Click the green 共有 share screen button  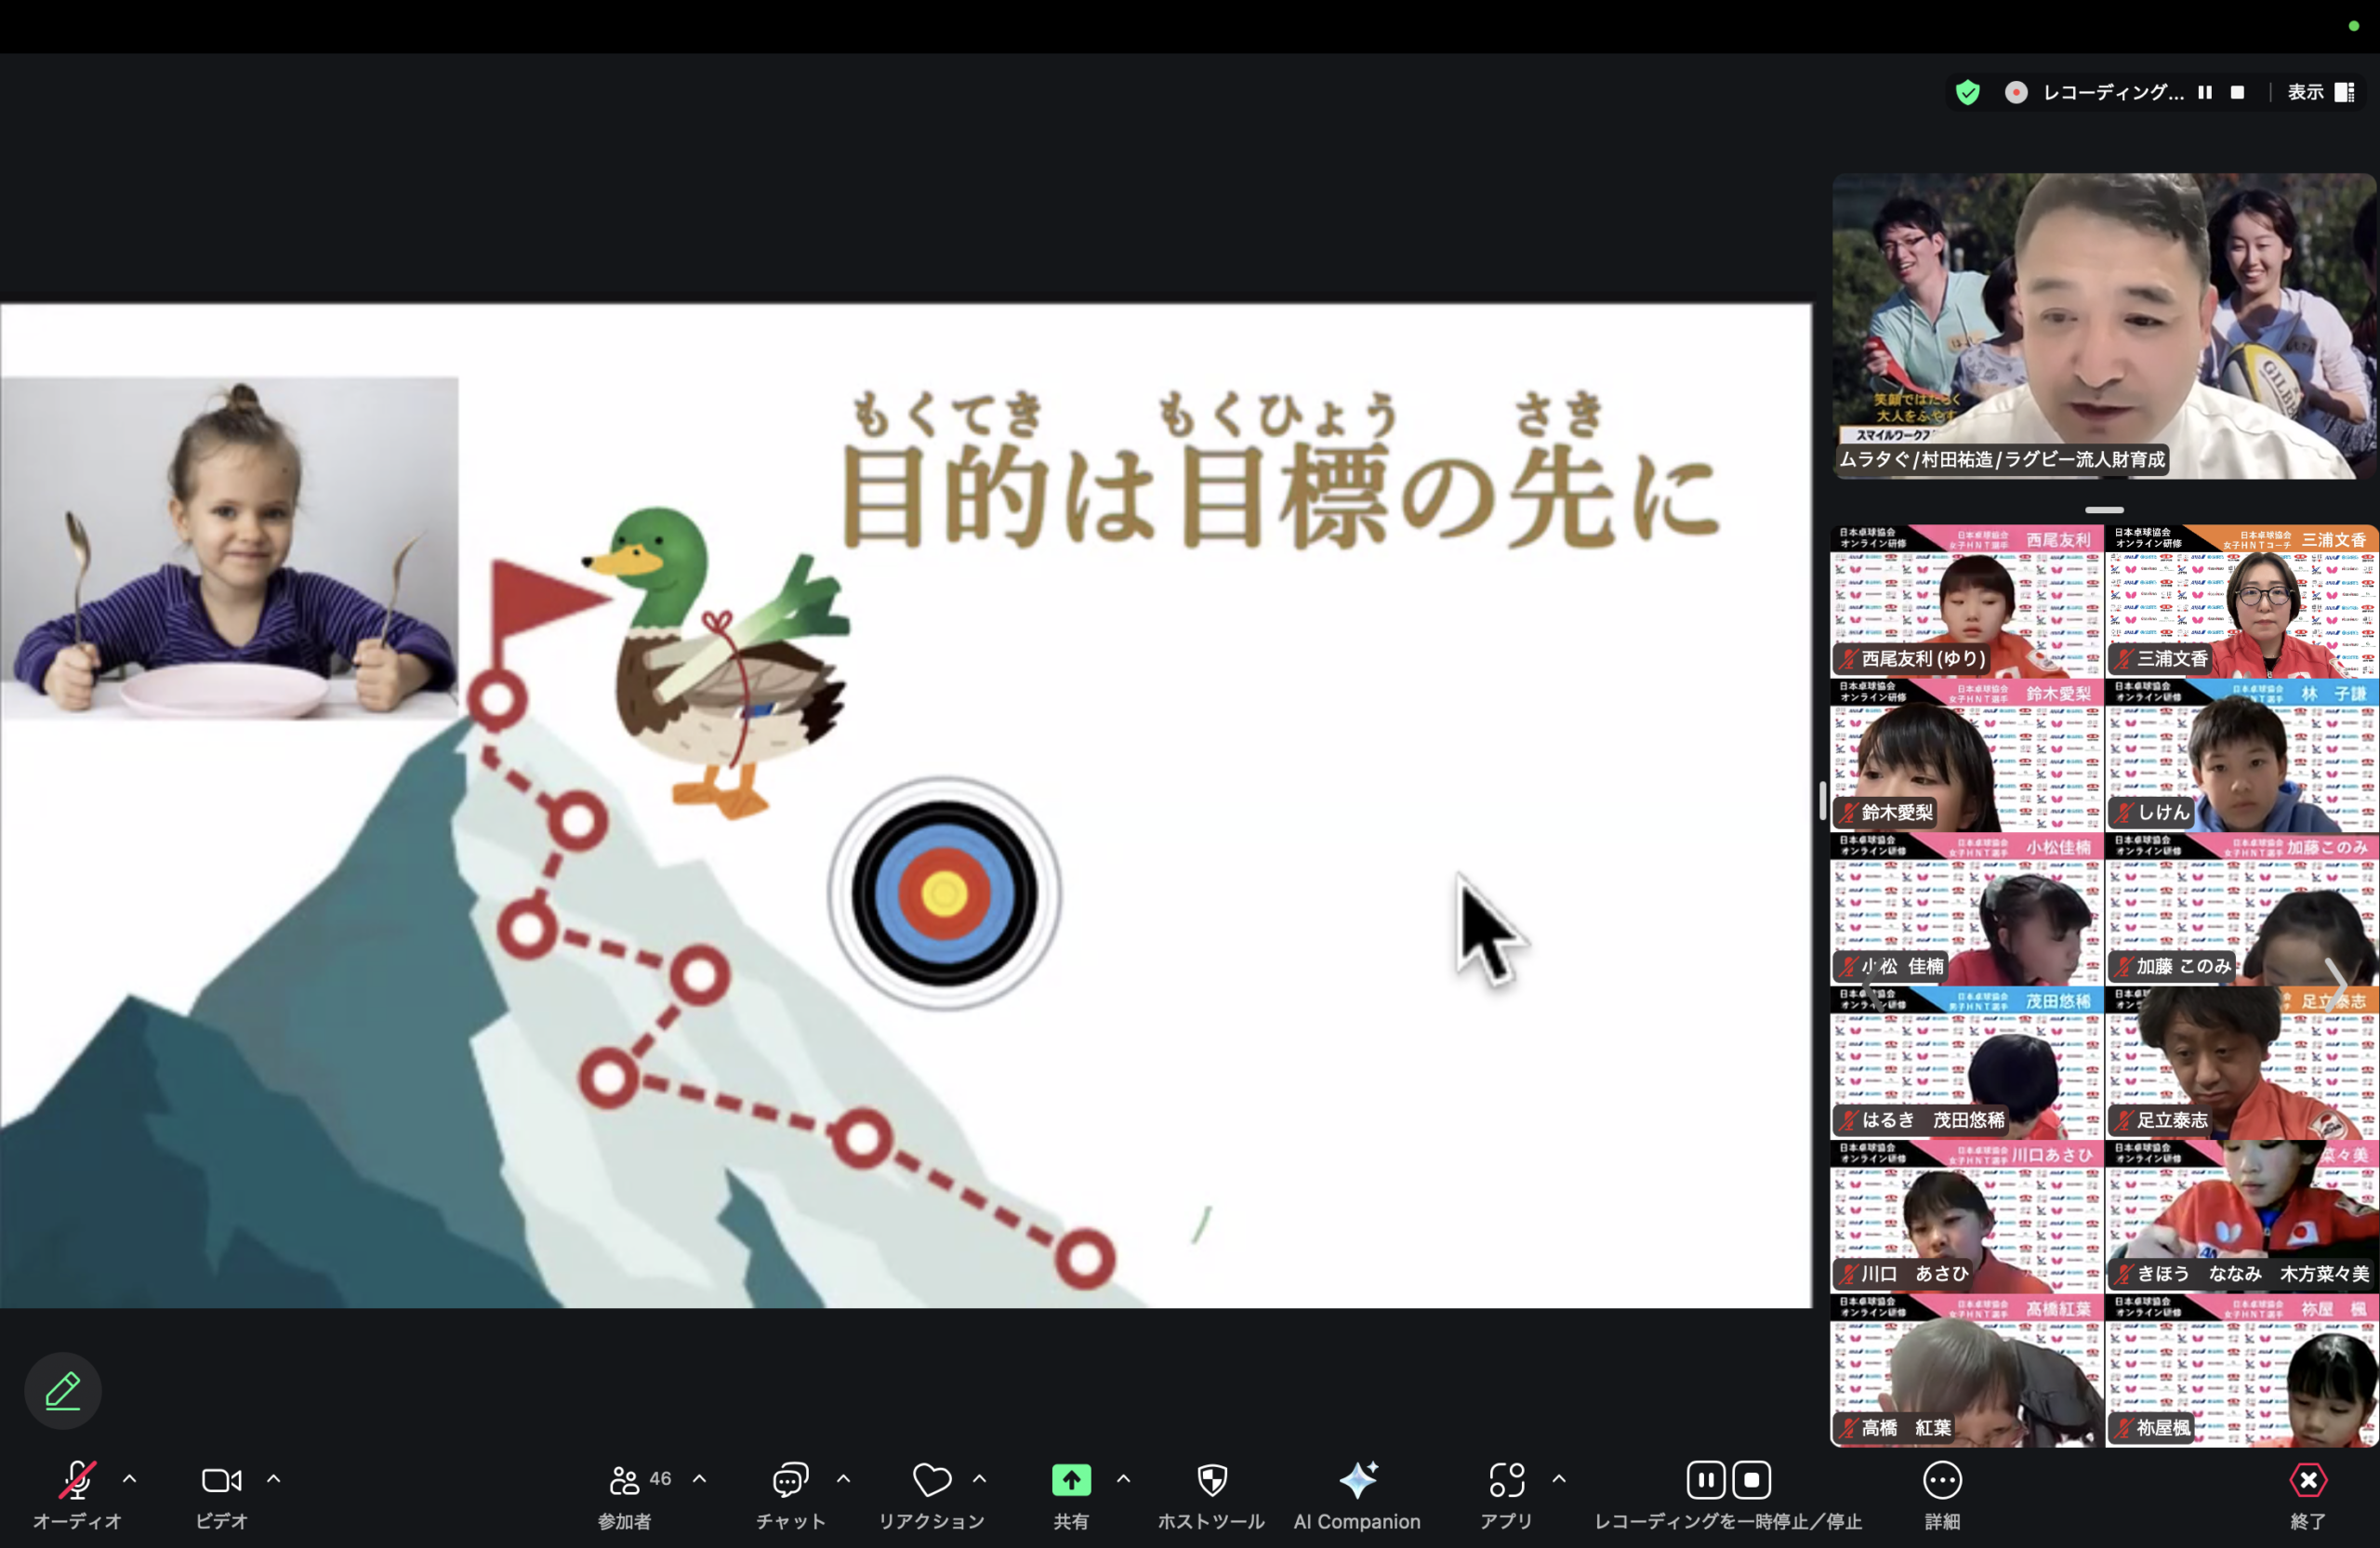(x=1070, y=1481)
